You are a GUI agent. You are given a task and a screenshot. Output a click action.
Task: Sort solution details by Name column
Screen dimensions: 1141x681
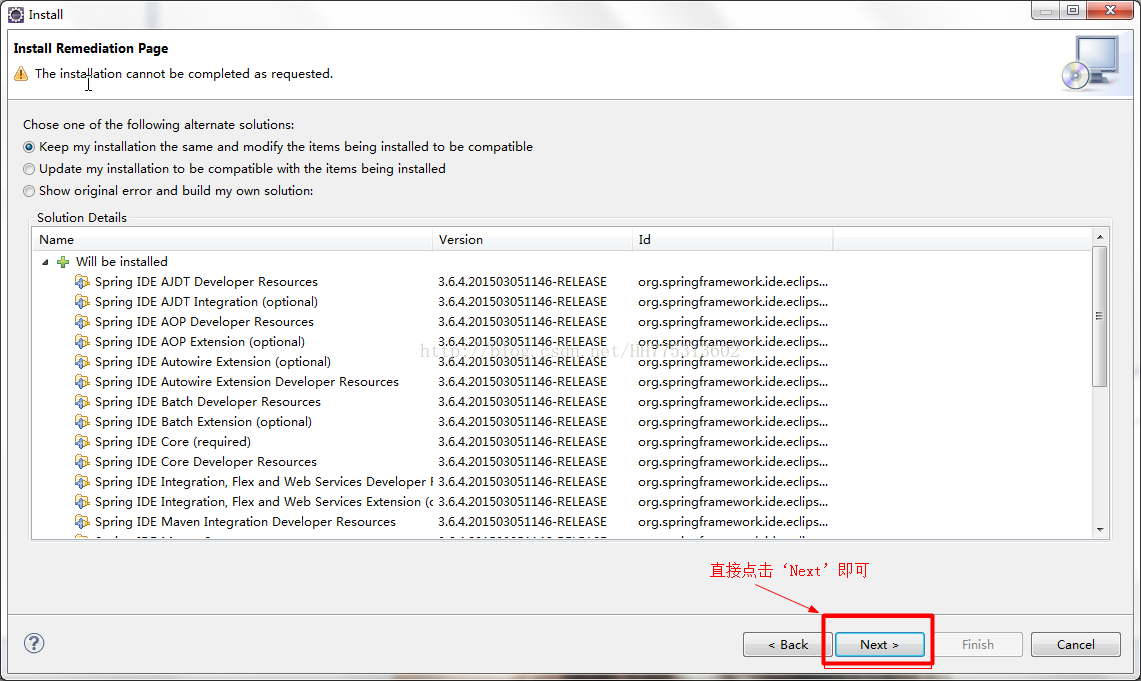coord(231,239)
